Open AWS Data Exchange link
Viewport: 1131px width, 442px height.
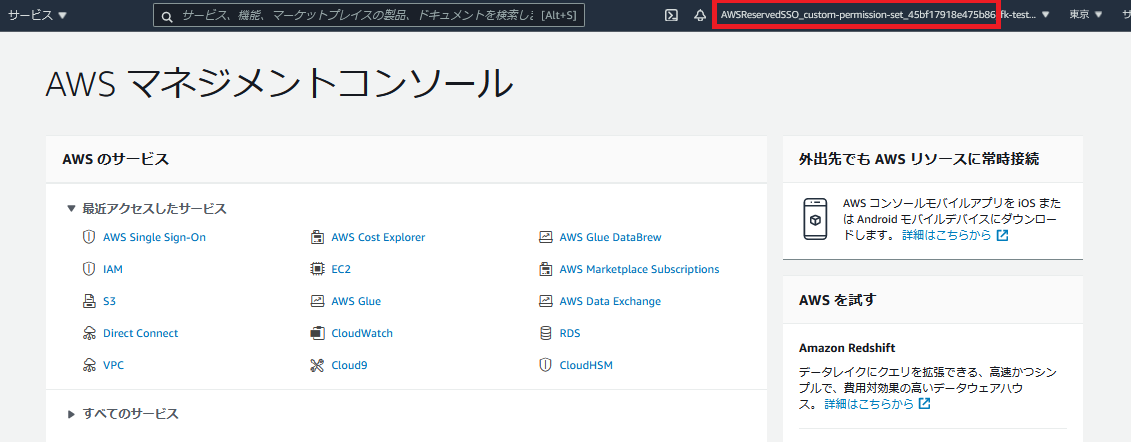pos(610,301)
